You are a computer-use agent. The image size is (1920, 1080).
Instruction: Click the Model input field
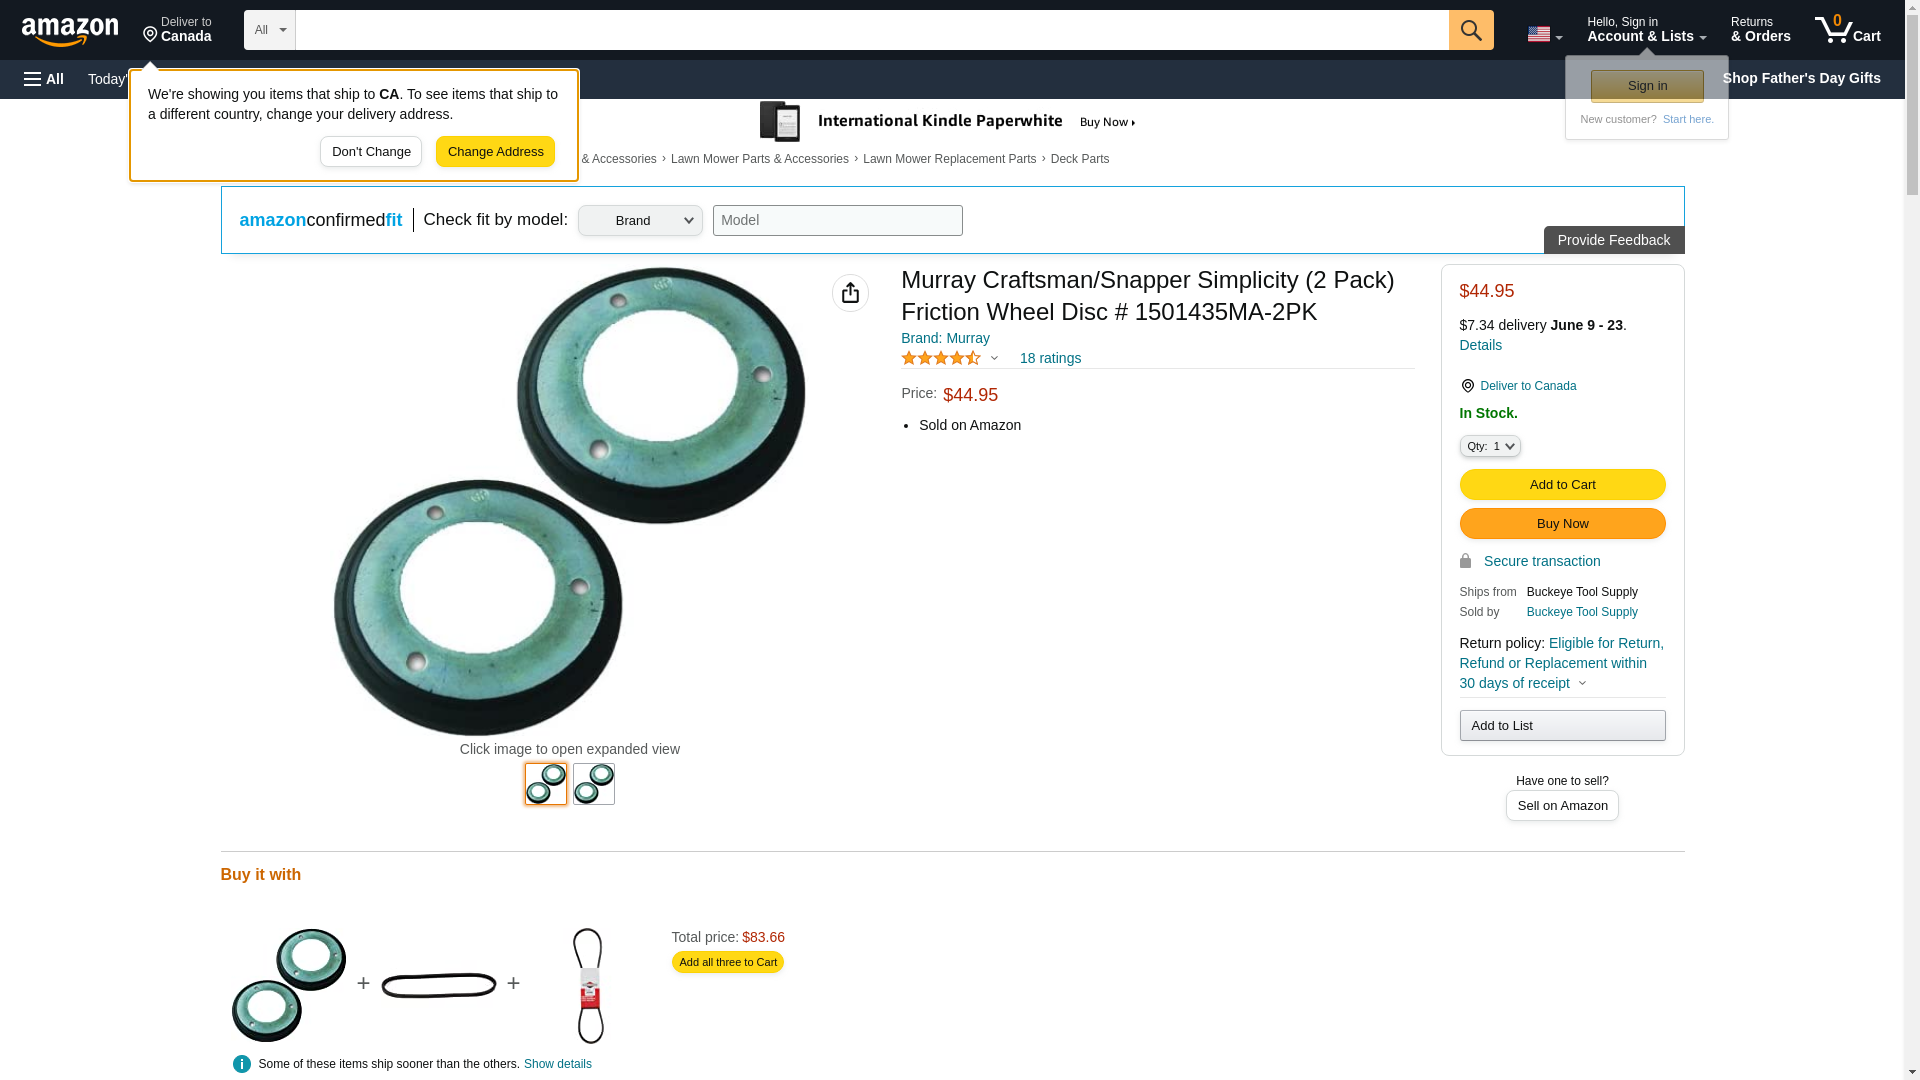click(837, 221)
